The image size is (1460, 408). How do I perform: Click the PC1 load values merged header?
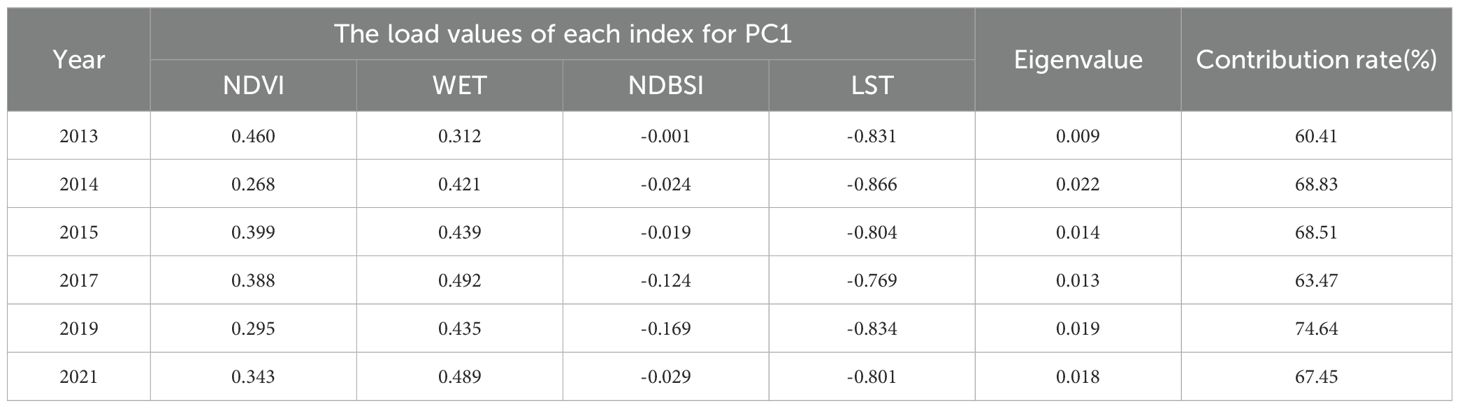click(x=562, y=36)
